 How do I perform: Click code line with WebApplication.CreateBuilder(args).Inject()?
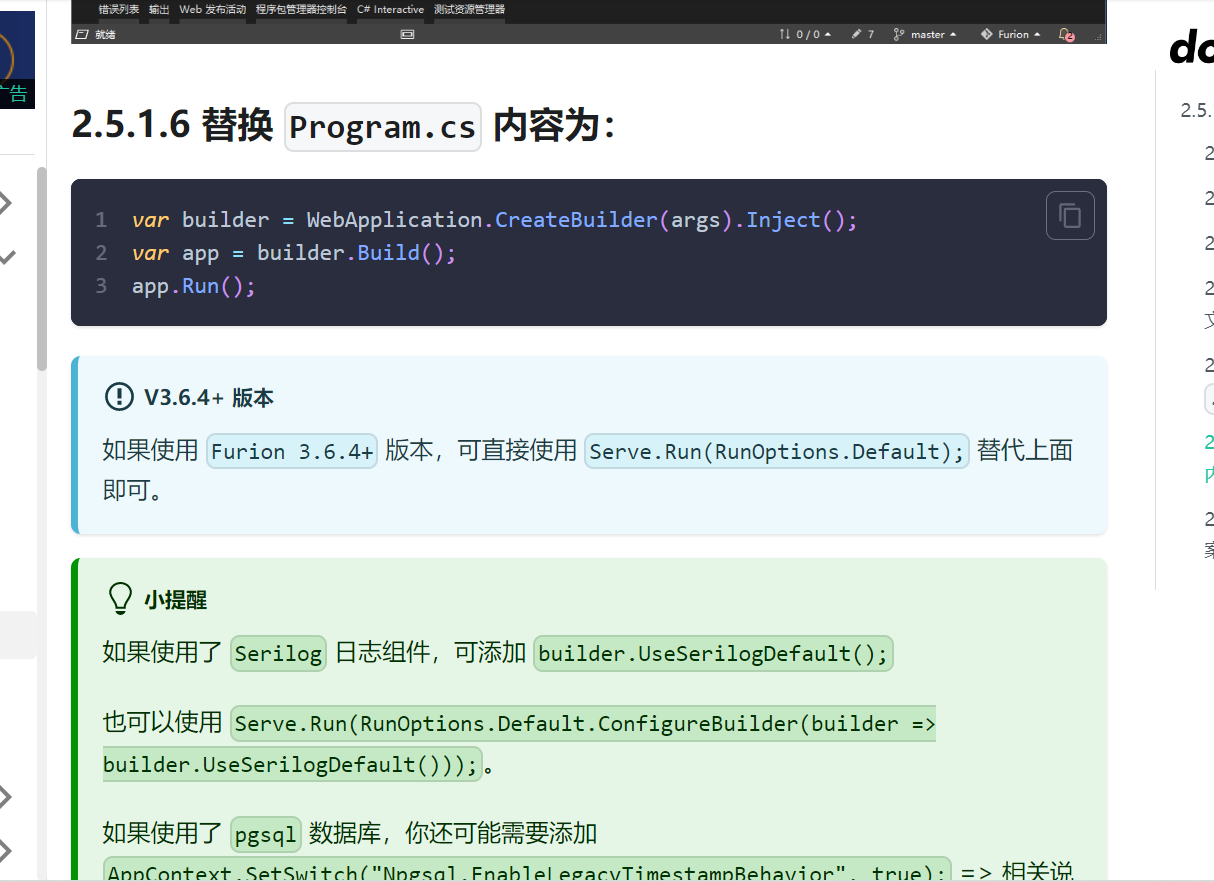(x=494, y=220)
